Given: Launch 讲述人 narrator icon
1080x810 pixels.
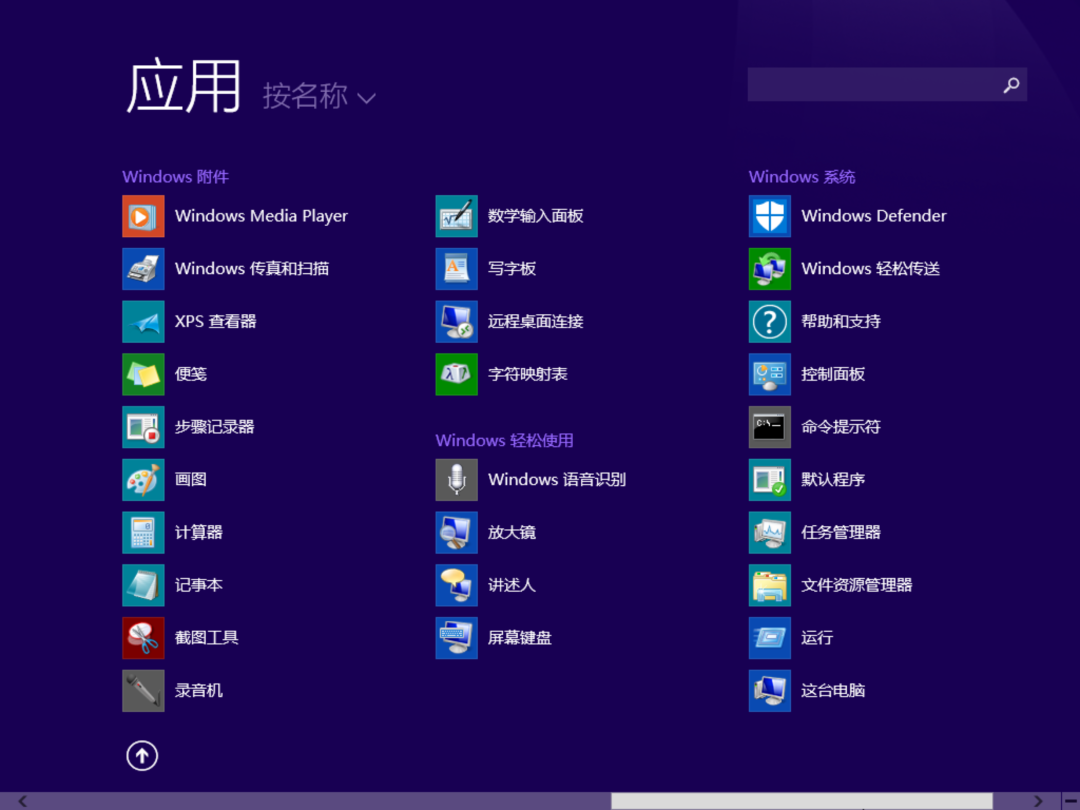Looking at the screenshot, I should point(457,585).
